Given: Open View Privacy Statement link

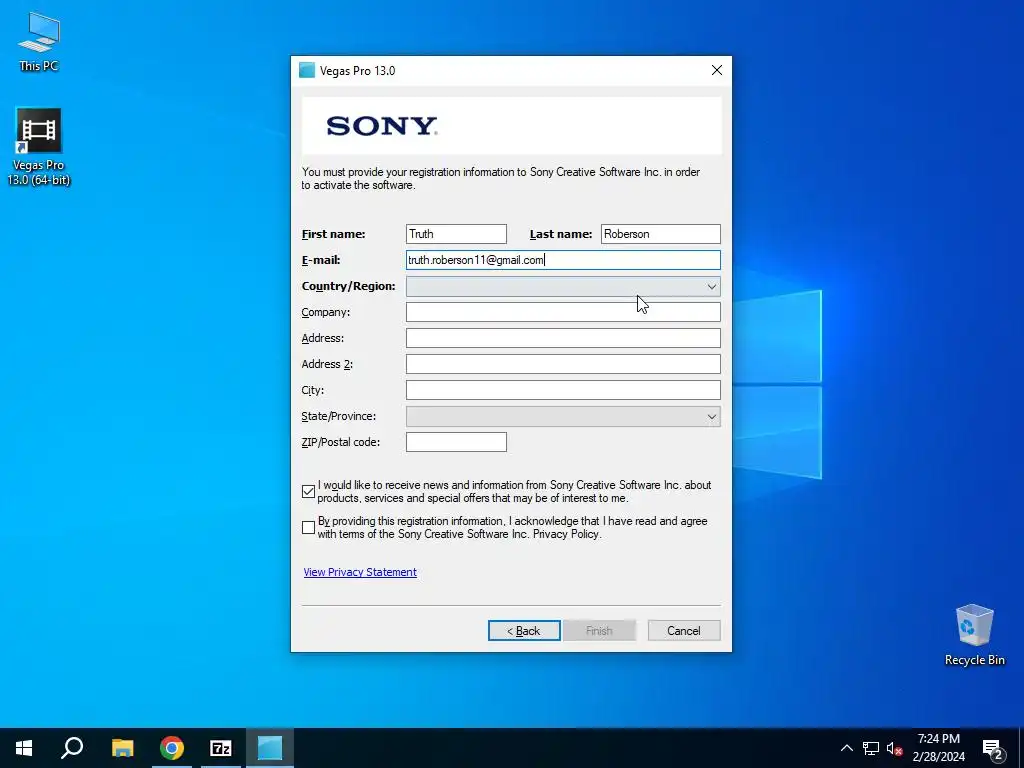Looking at the screenshot, I should click(360, 572).
